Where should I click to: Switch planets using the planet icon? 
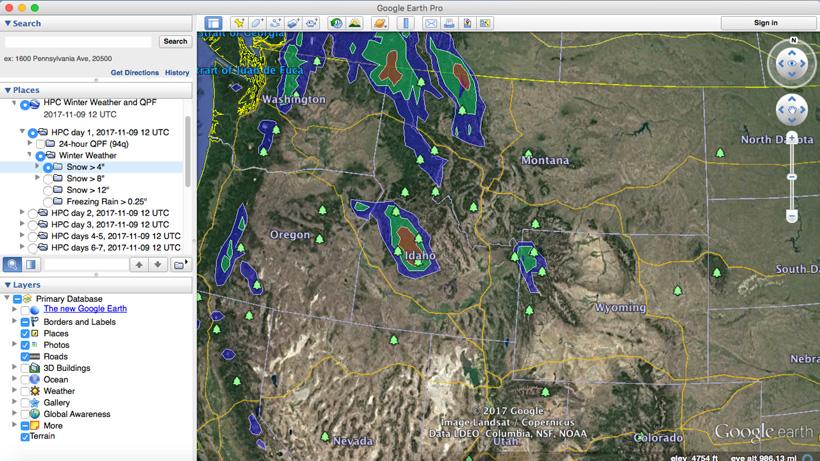tap(379, 23)
